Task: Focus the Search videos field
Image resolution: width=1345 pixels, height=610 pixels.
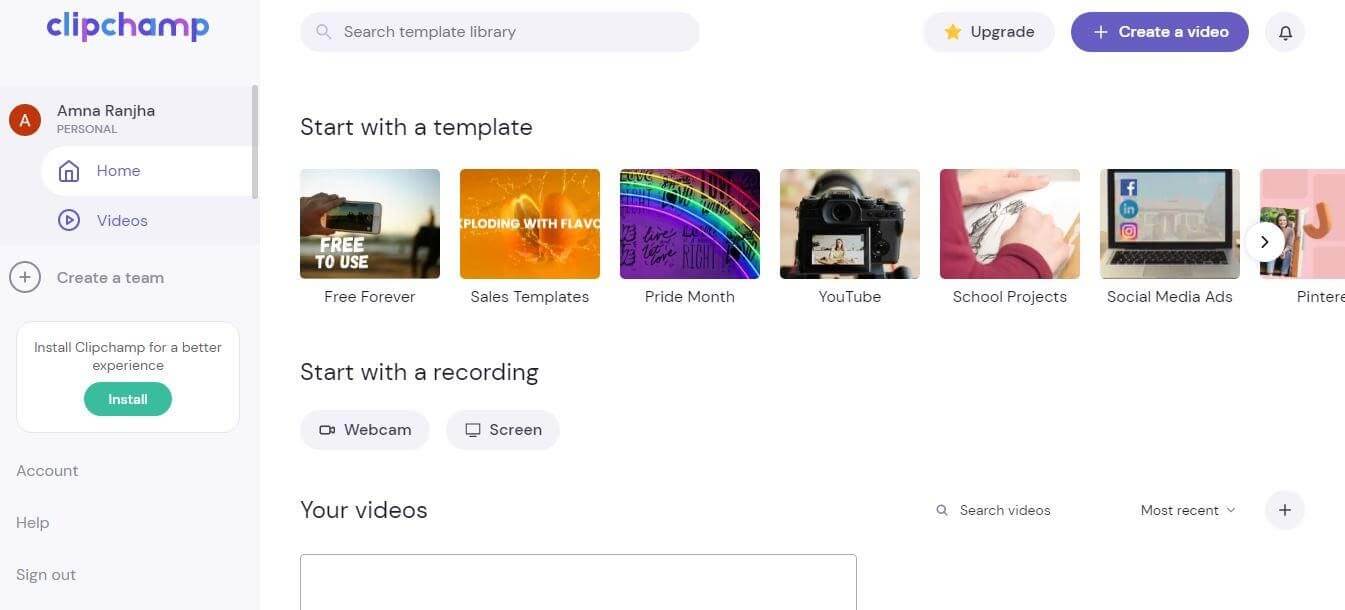Action: pos(1004,510)
